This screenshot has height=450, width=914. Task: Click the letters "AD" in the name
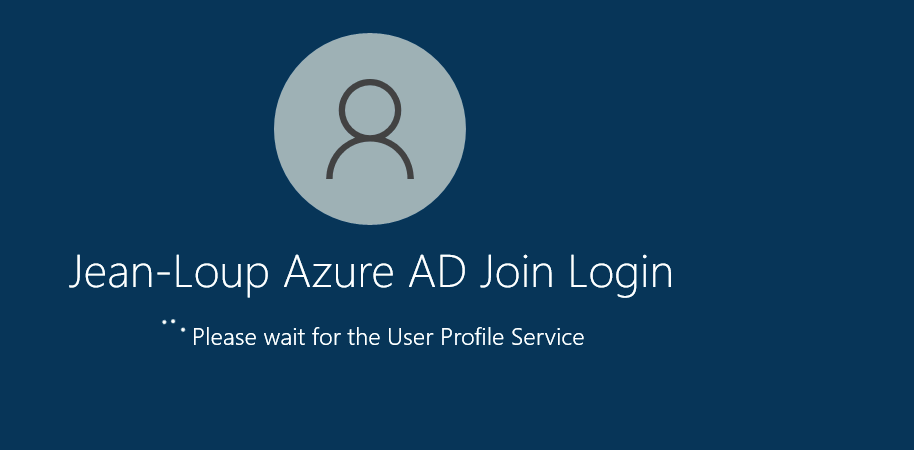pos(437,273)
